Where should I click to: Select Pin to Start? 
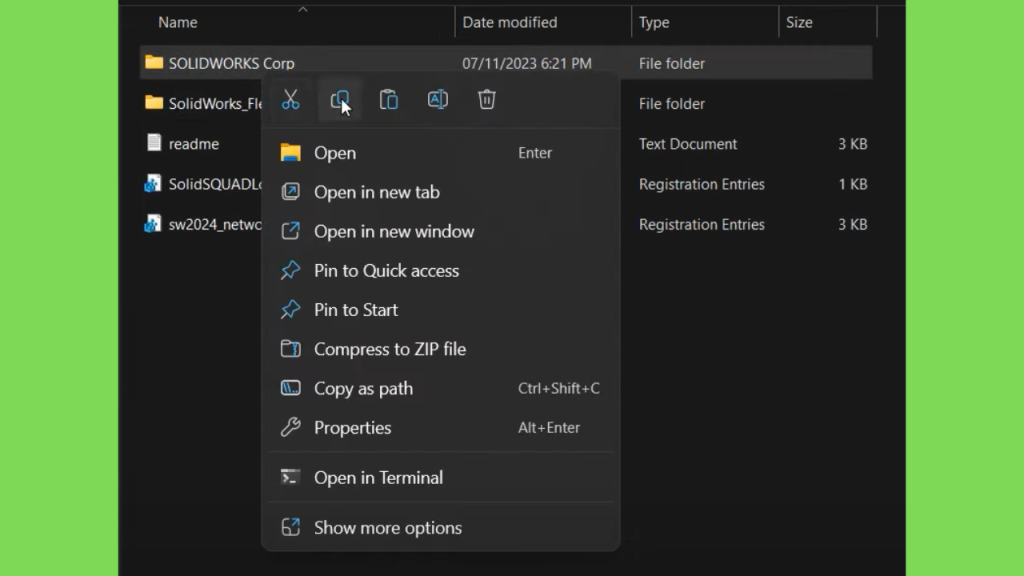click(x=441, y=310)
